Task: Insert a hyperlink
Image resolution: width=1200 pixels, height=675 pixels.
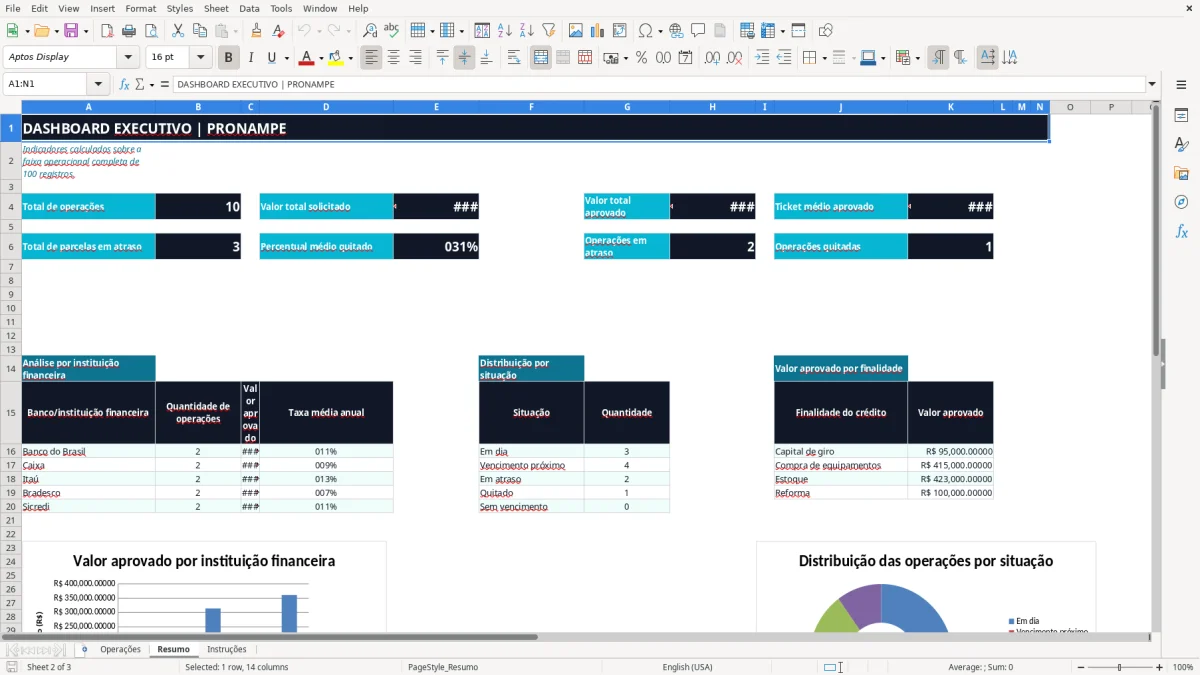Action: tap(676, 31)
